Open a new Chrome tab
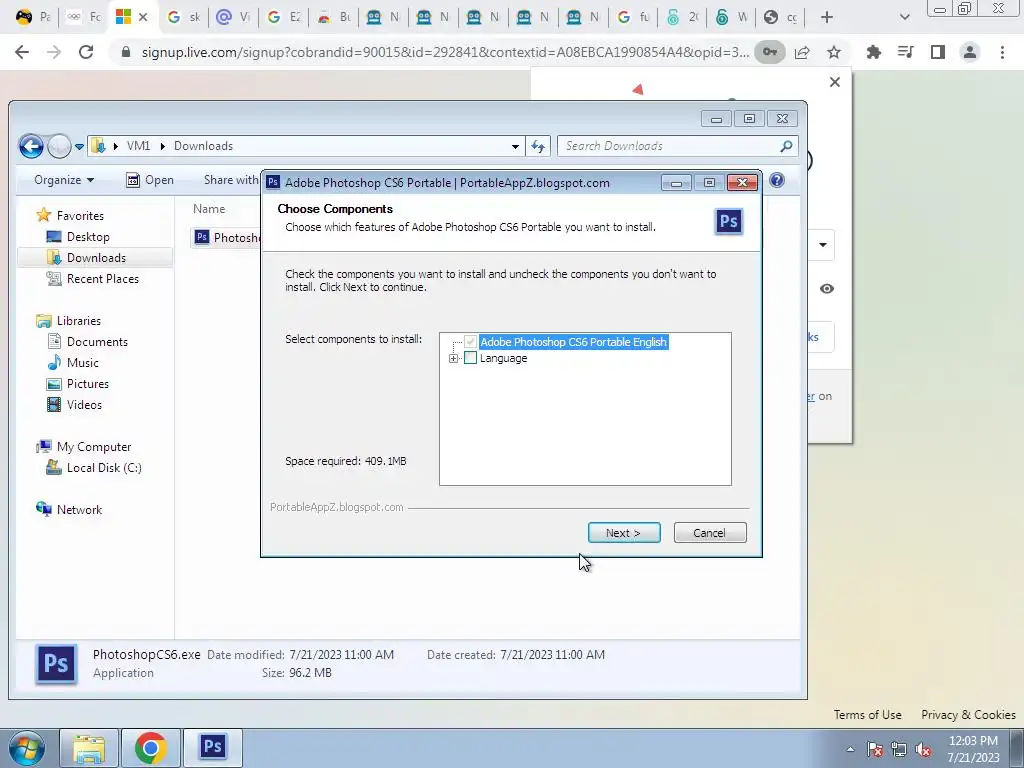This screenshot has width=1024, height=768. tap(827, 17)
